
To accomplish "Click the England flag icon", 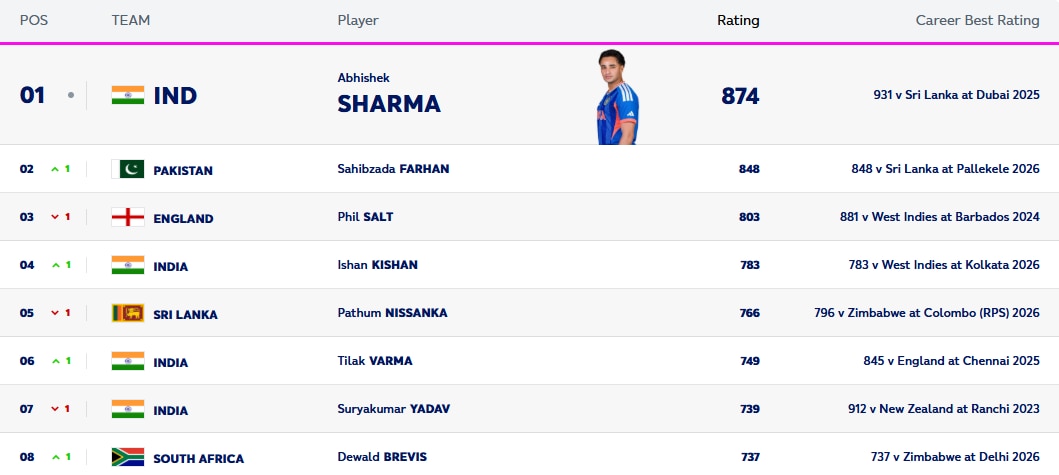I will point(127,218).
